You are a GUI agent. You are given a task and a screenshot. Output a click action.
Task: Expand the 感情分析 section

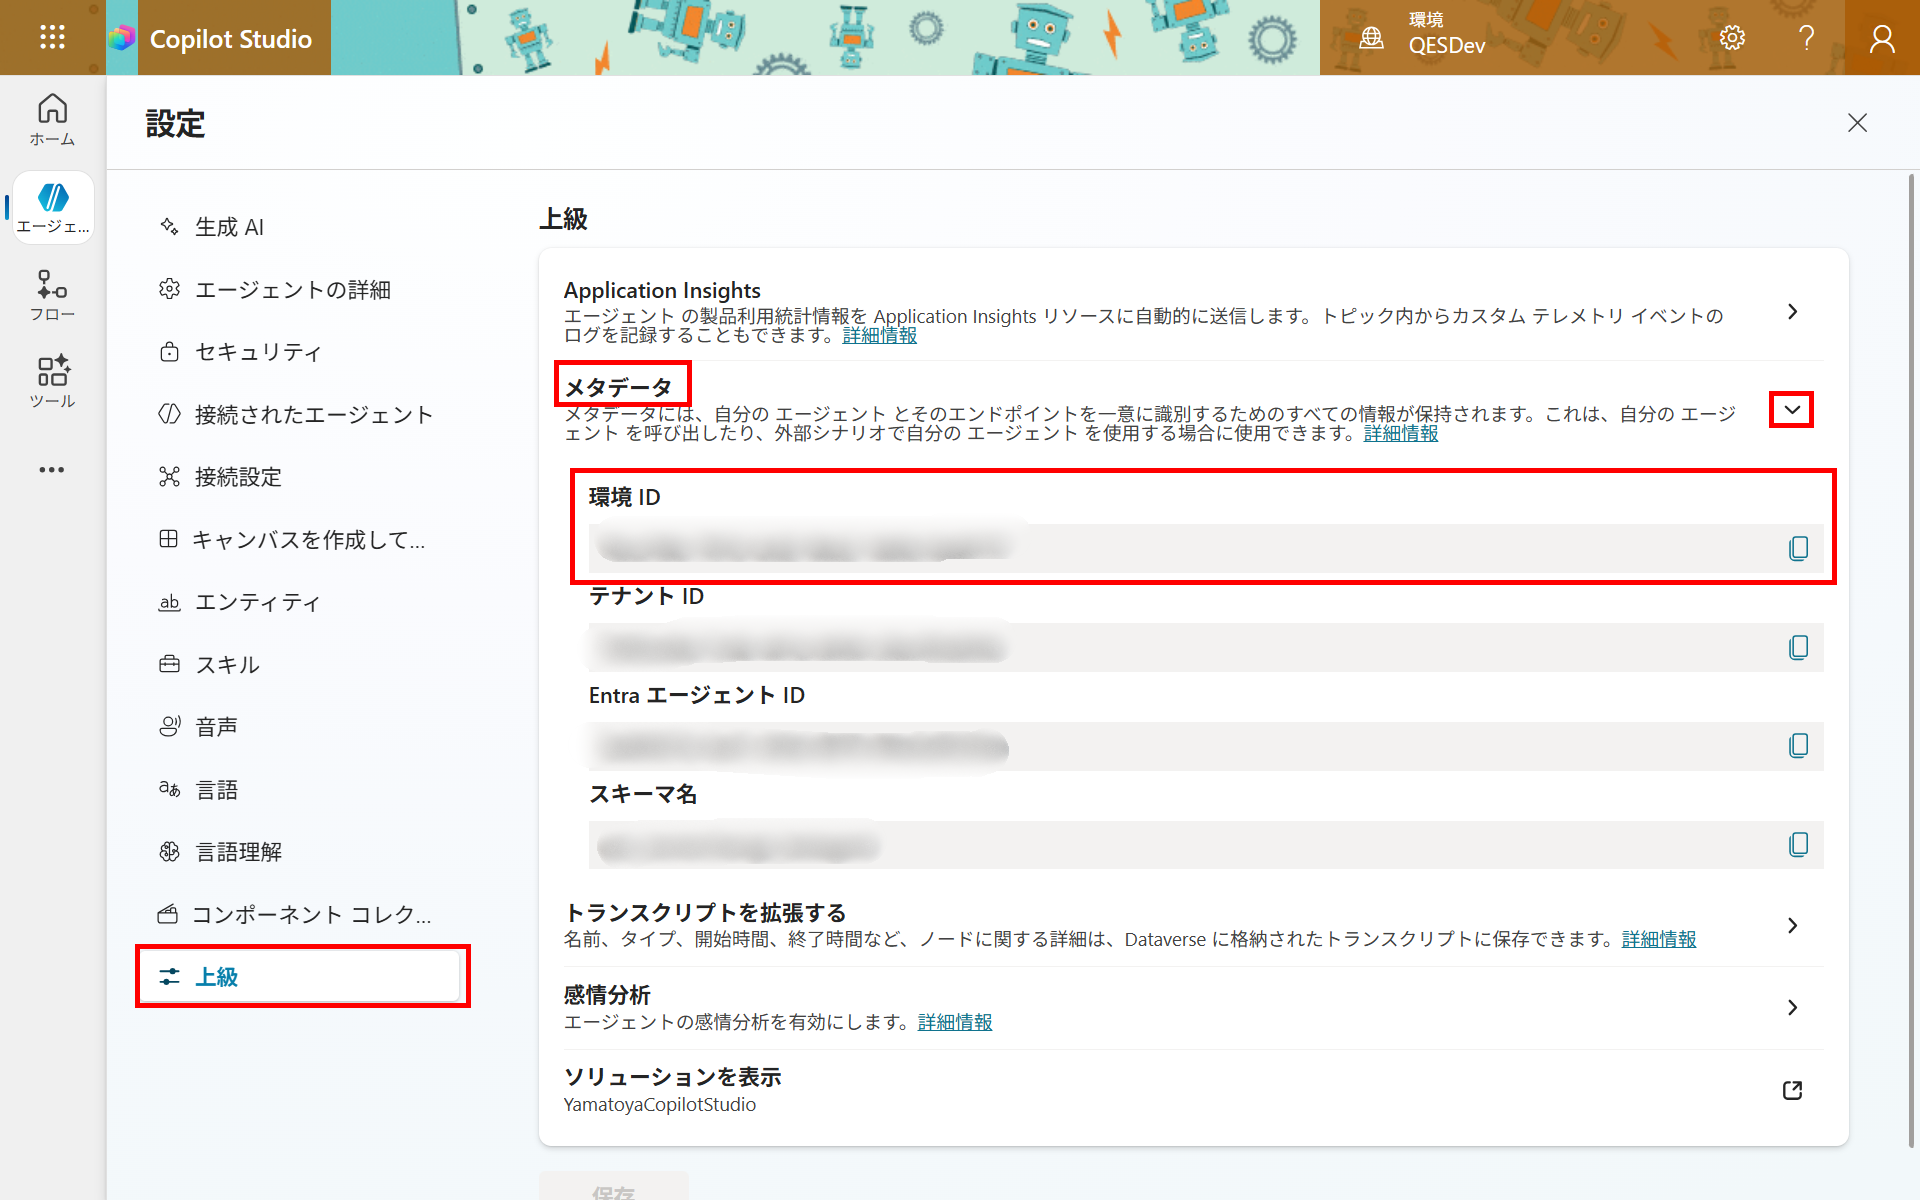(x=1792, y=1008)
